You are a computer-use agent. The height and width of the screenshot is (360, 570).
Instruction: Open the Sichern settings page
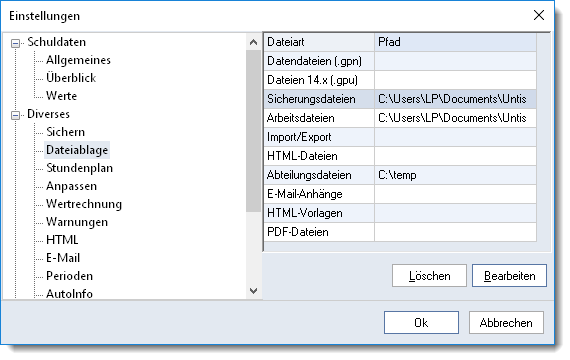point(65,132)
